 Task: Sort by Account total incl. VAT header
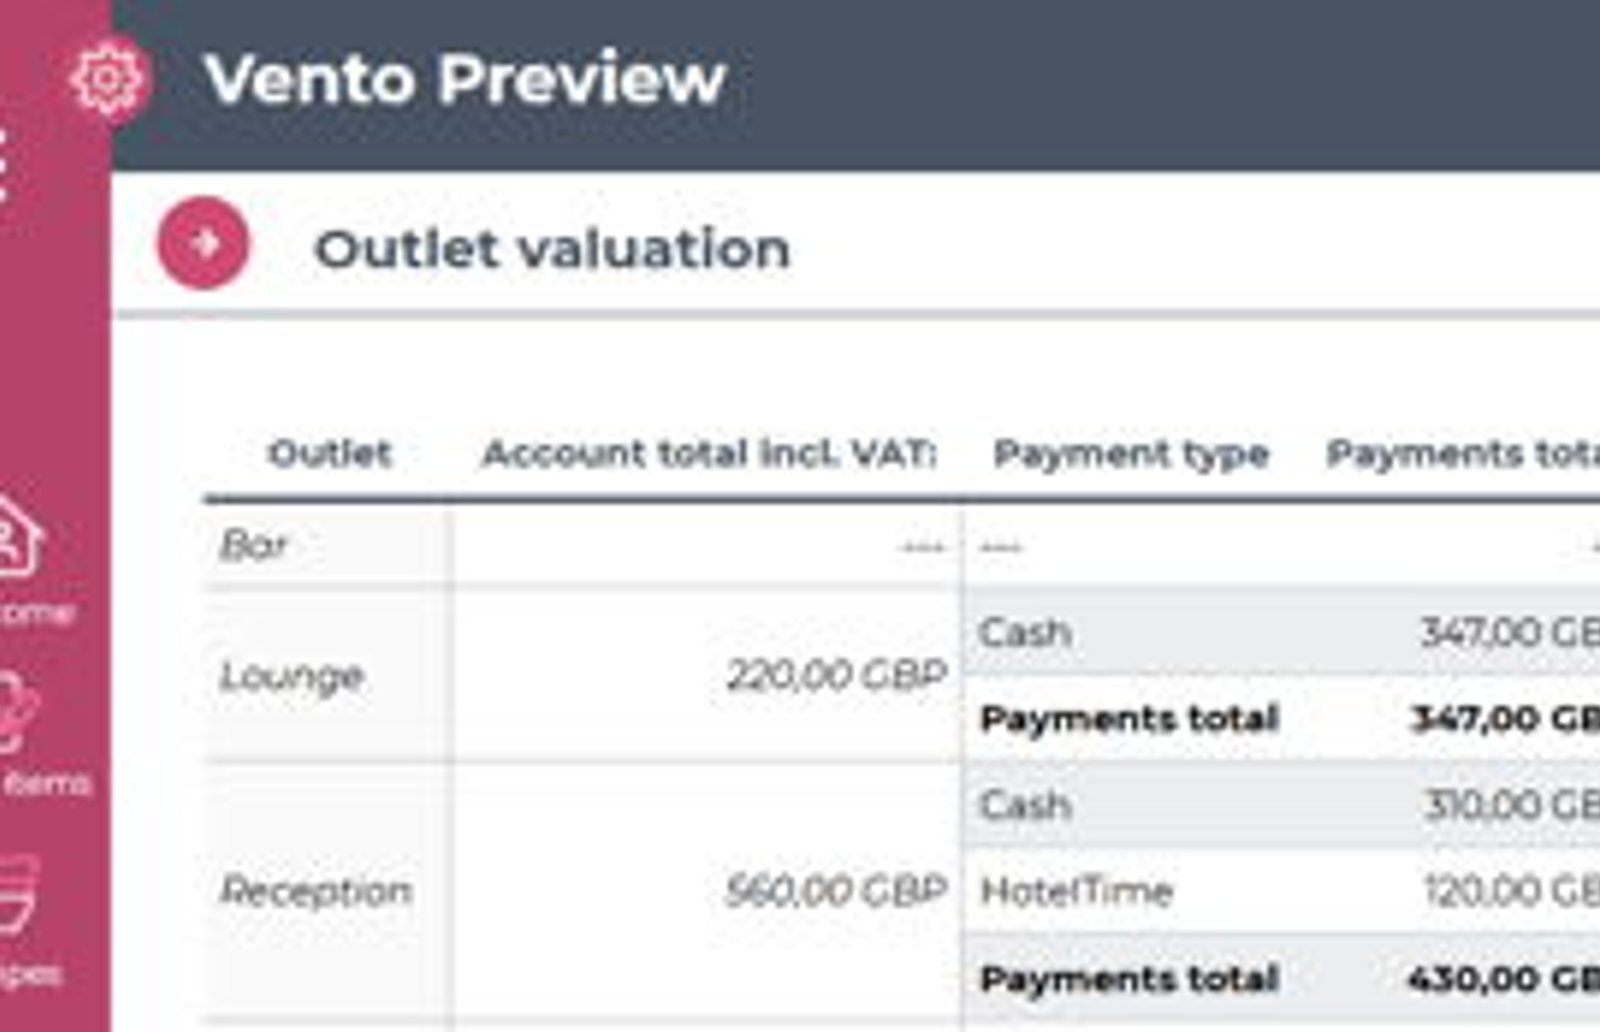point(709,453)
